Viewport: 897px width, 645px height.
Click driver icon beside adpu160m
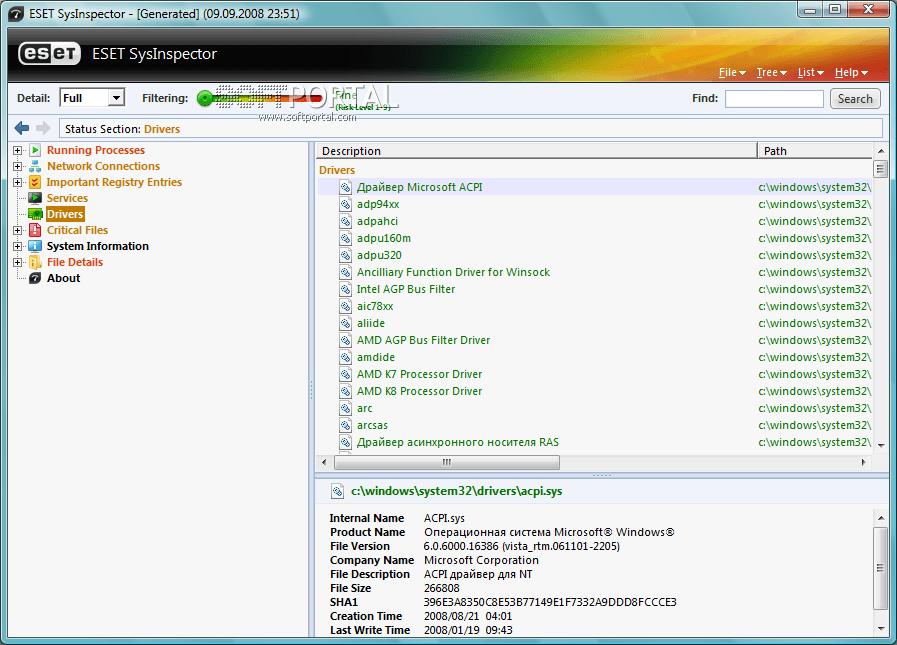click(346, 238)
